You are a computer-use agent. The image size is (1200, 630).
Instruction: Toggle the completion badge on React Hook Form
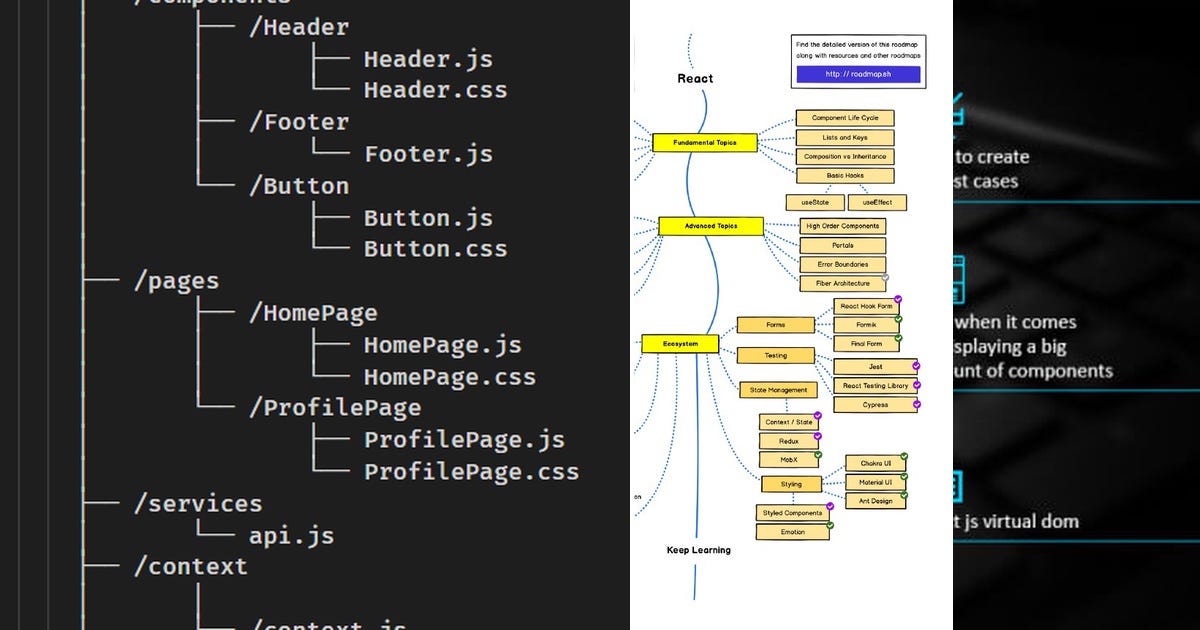897,297
